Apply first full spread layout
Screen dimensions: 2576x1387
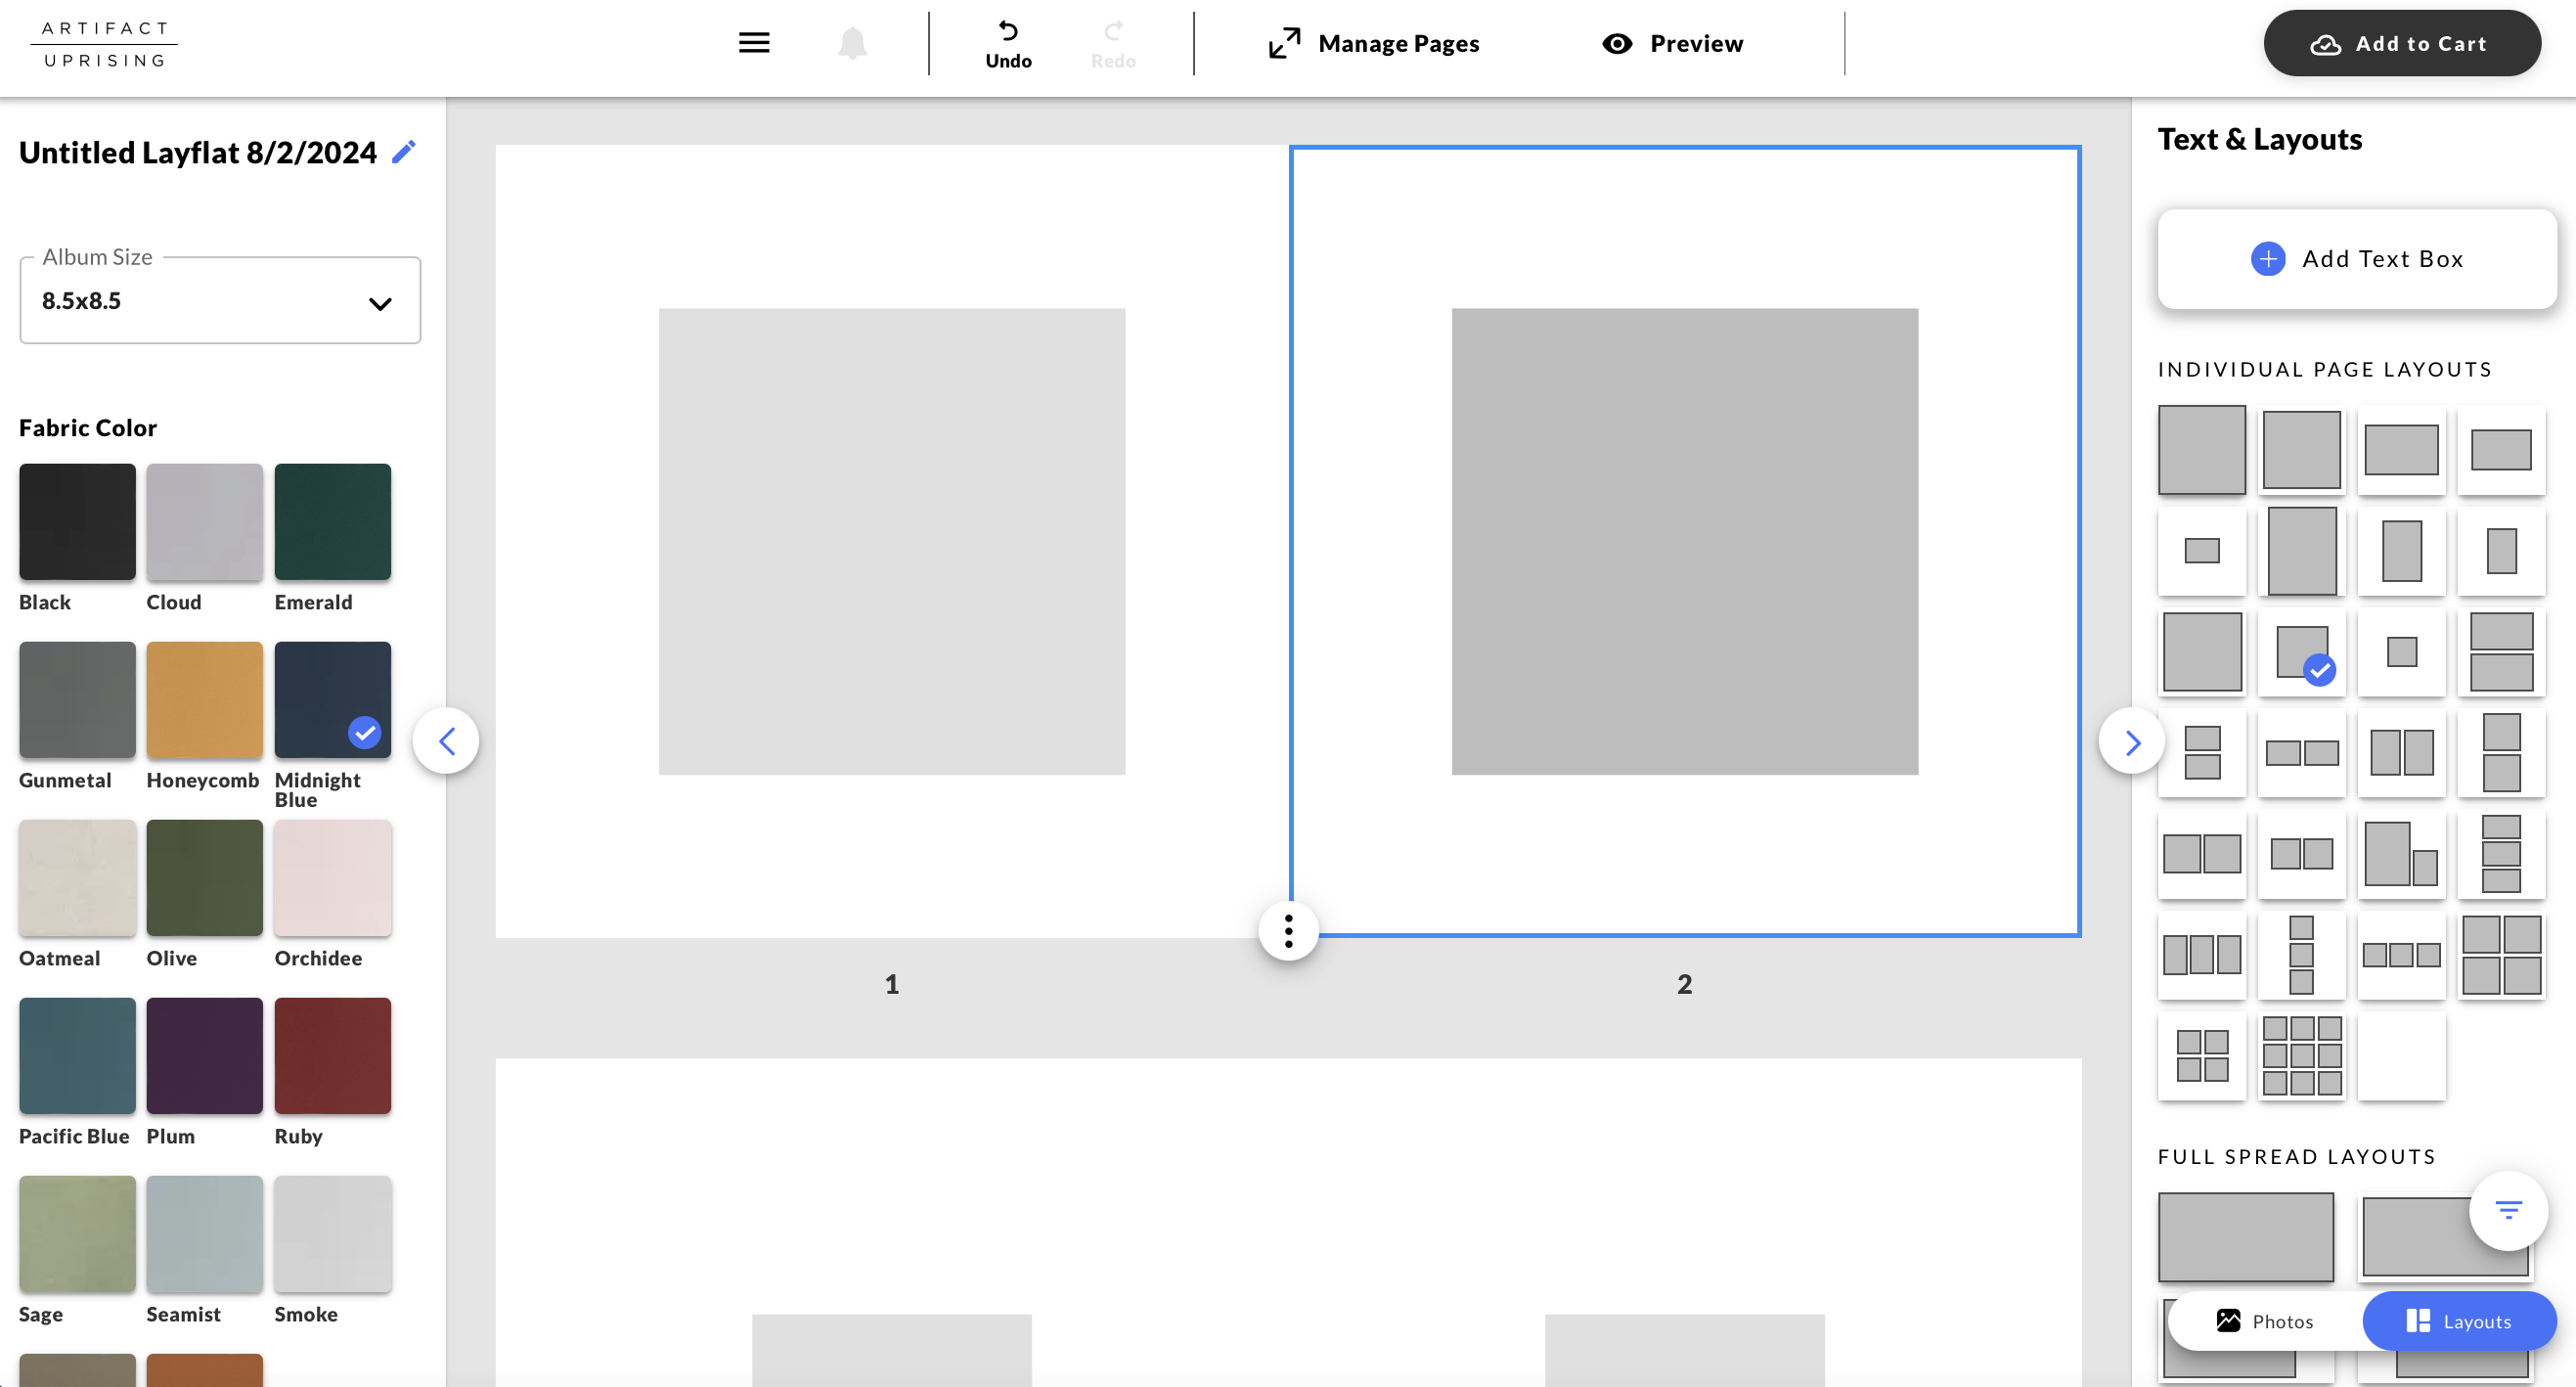pyautogui.click(x=2245, y=1237)
